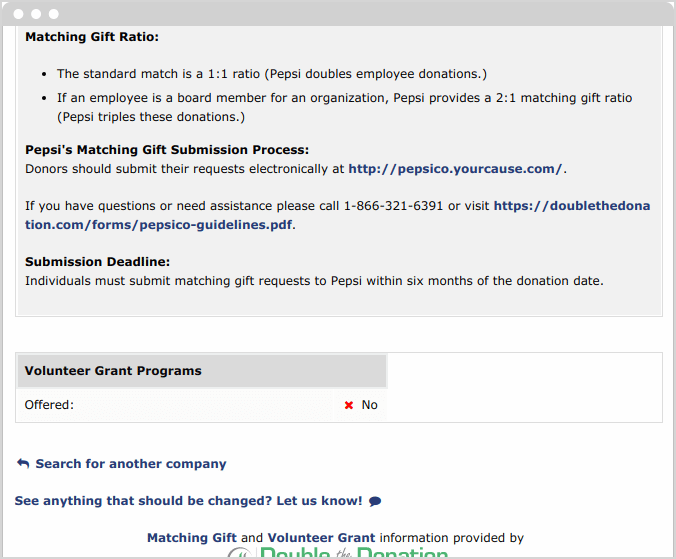Click the Offered: label
This screenshot has width=676, height=559.
click(49, 405)
